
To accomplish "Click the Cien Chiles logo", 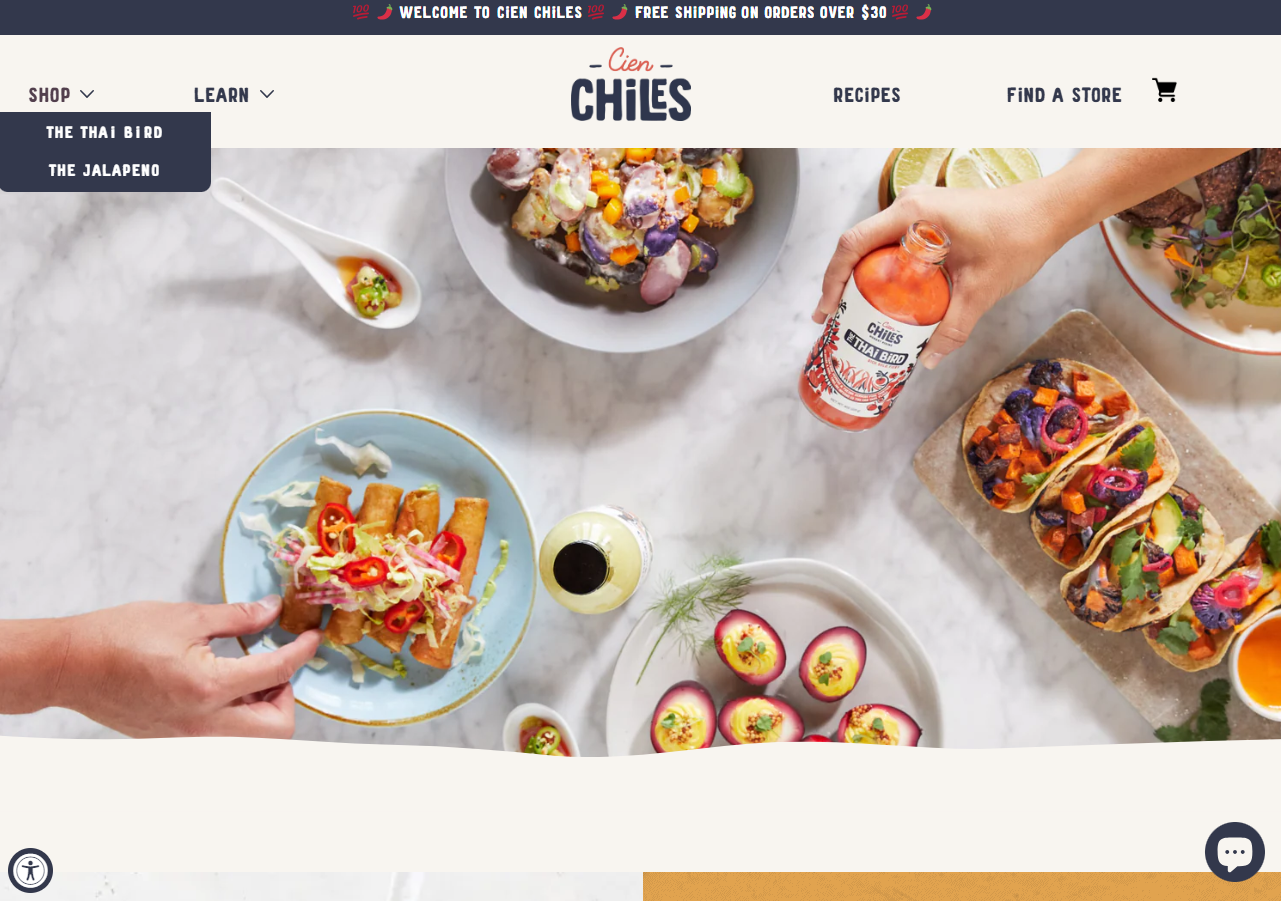I will tap(631, 85).
